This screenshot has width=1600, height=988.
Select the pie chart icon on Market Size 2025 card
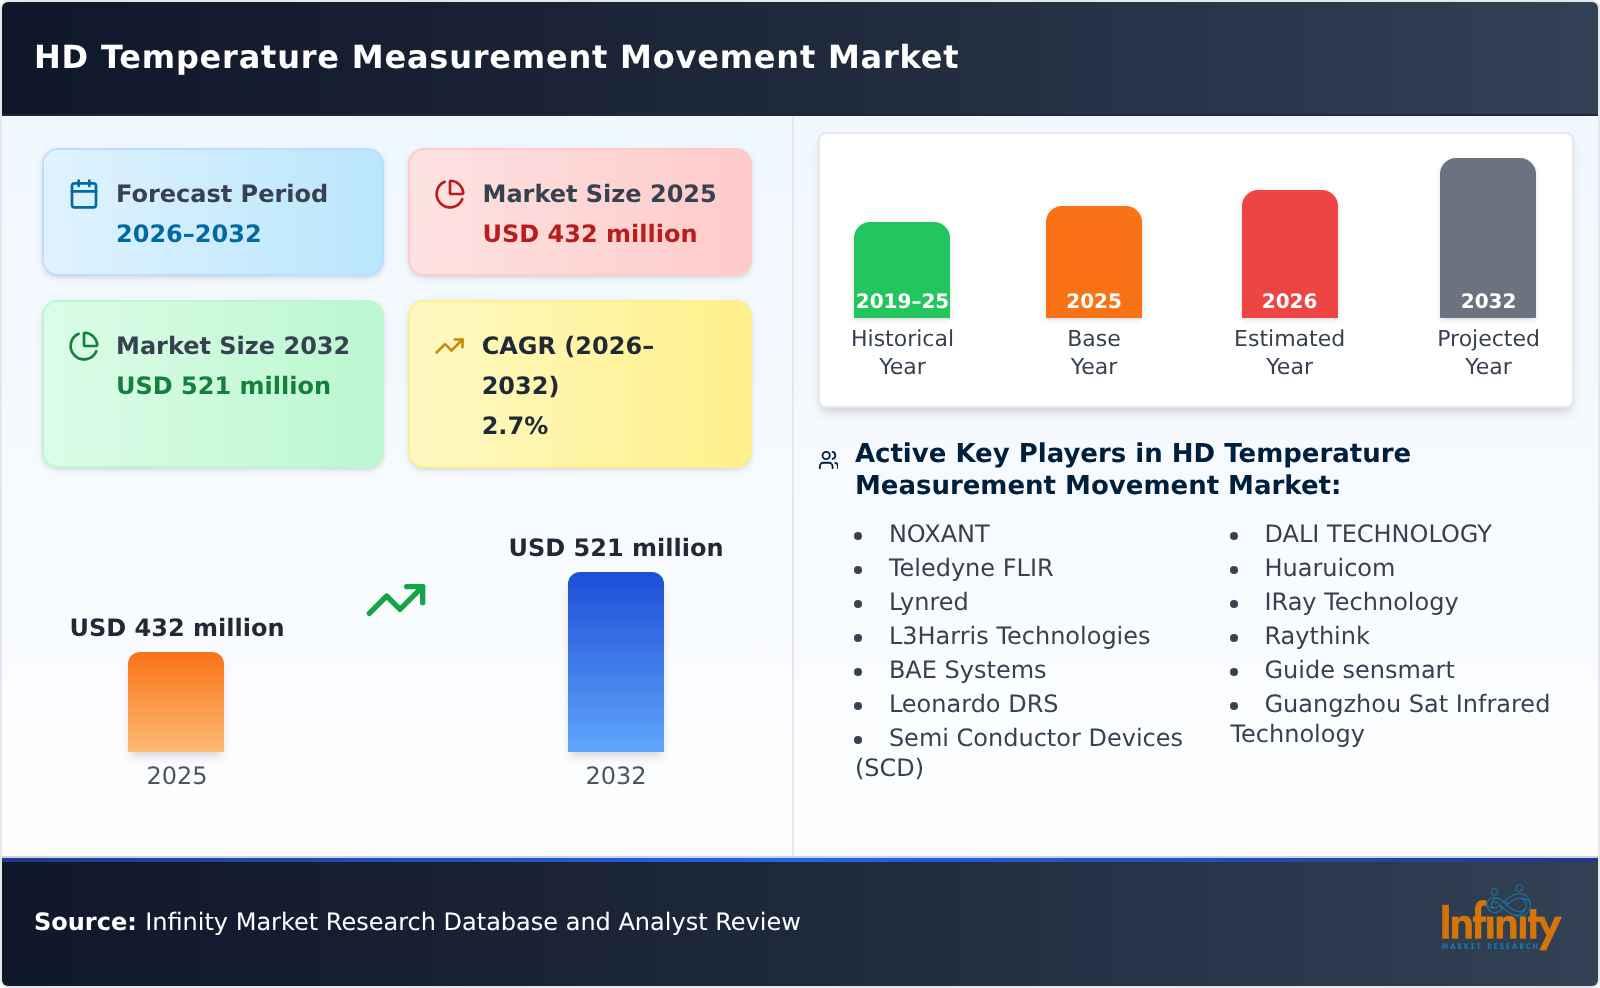pos(449,194)
